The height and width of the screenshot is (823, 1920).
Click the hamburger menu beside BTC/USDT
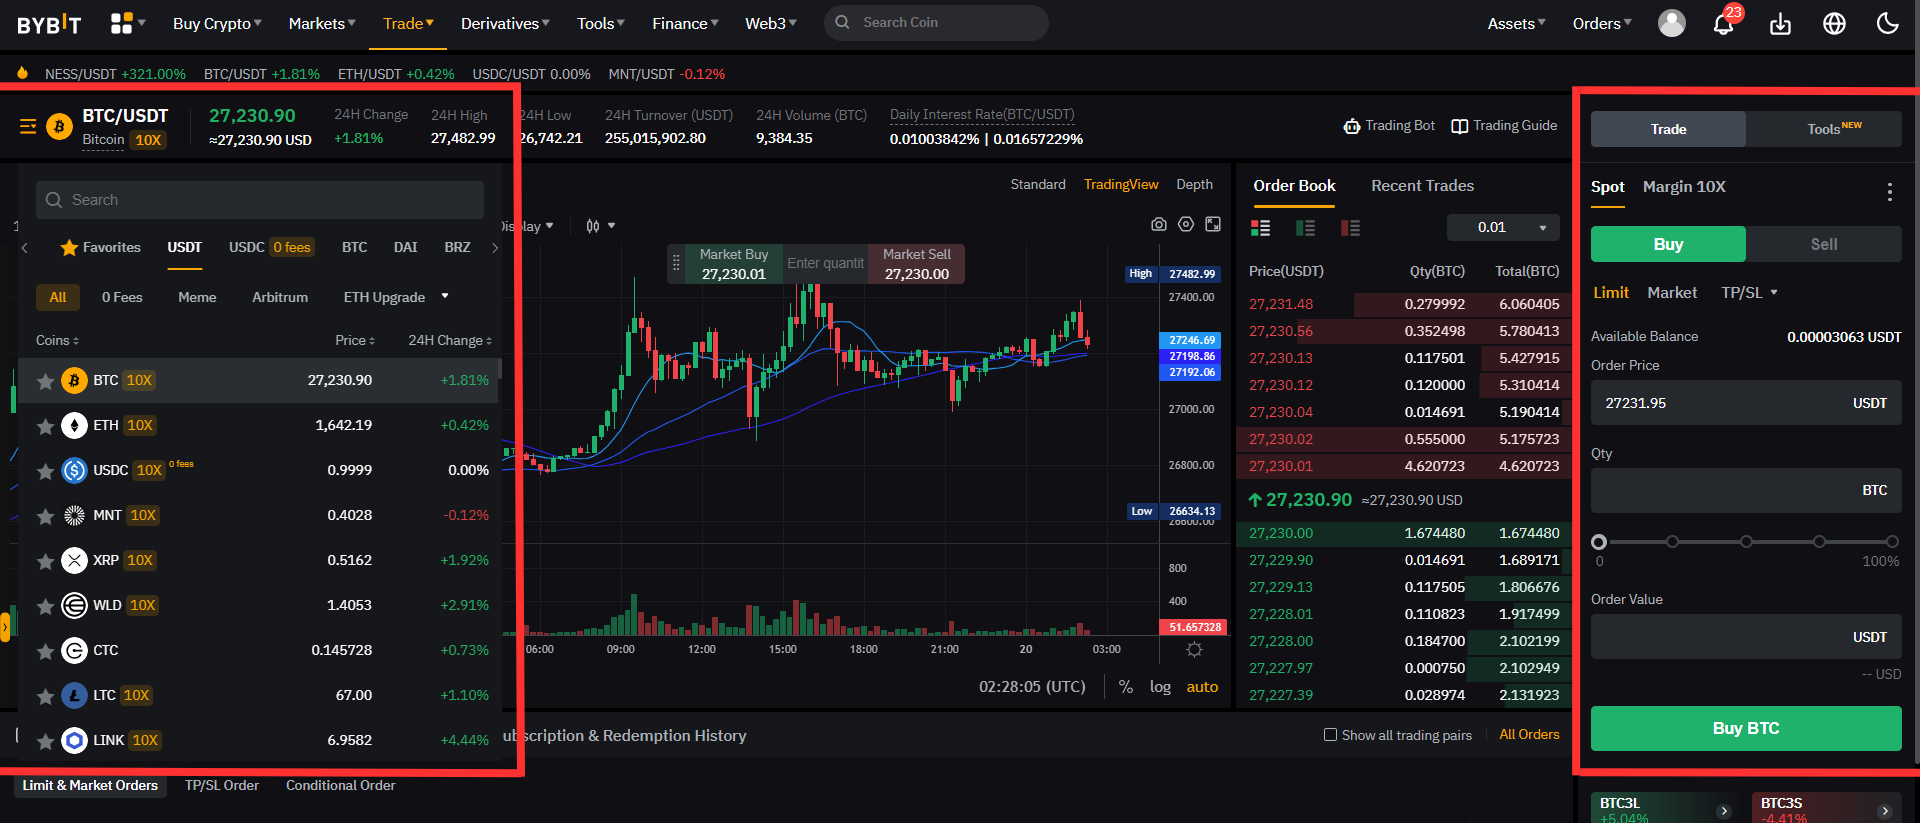click(28, 126)
